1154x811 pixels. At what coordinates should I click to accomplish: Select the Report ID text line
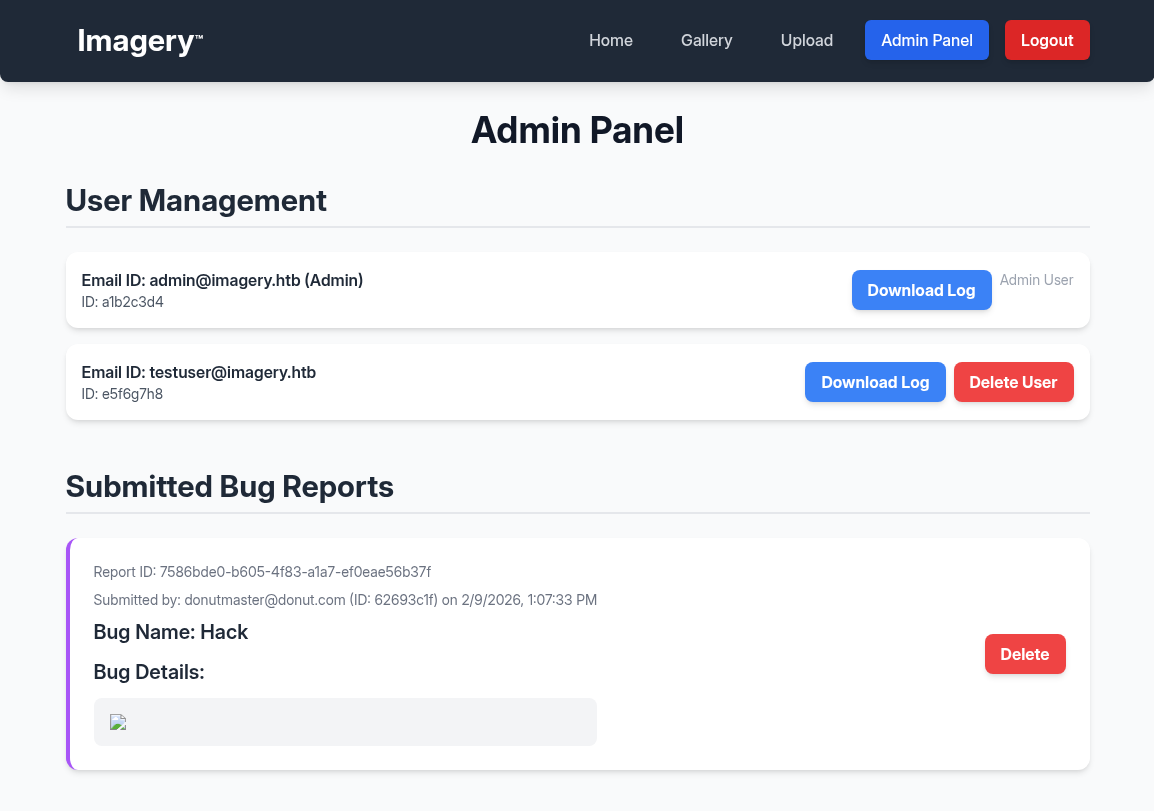coord(262,572)
